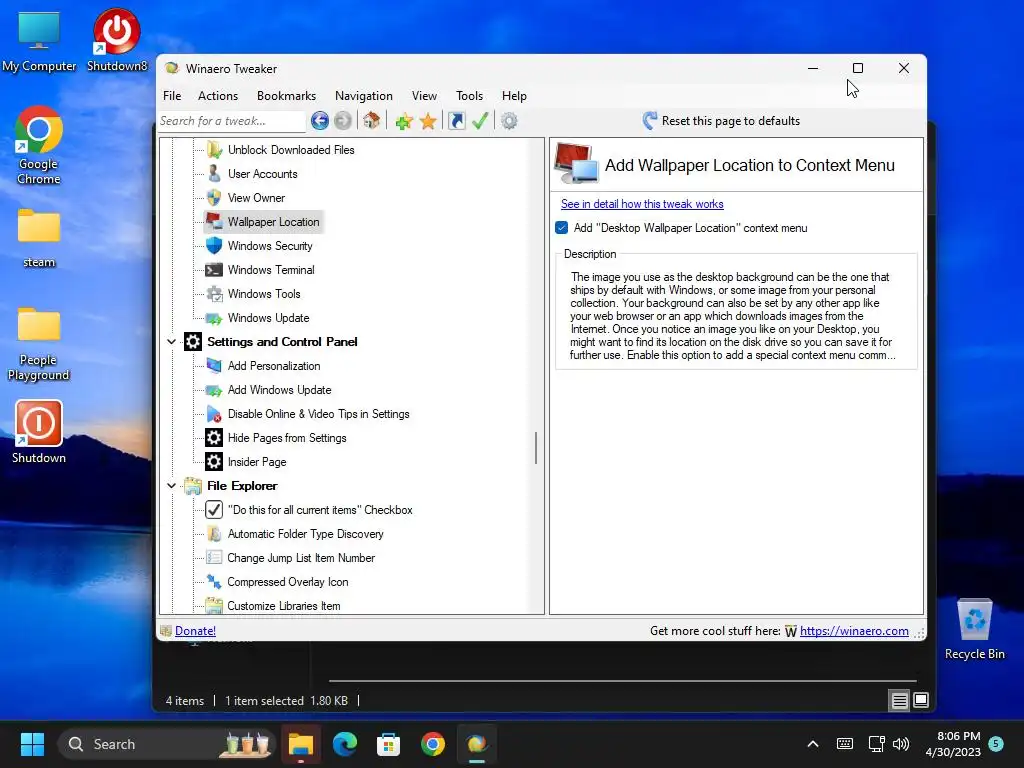1024x768 pixels.
Task: Click the View Owner shield icon
Action: coord(214,198)
